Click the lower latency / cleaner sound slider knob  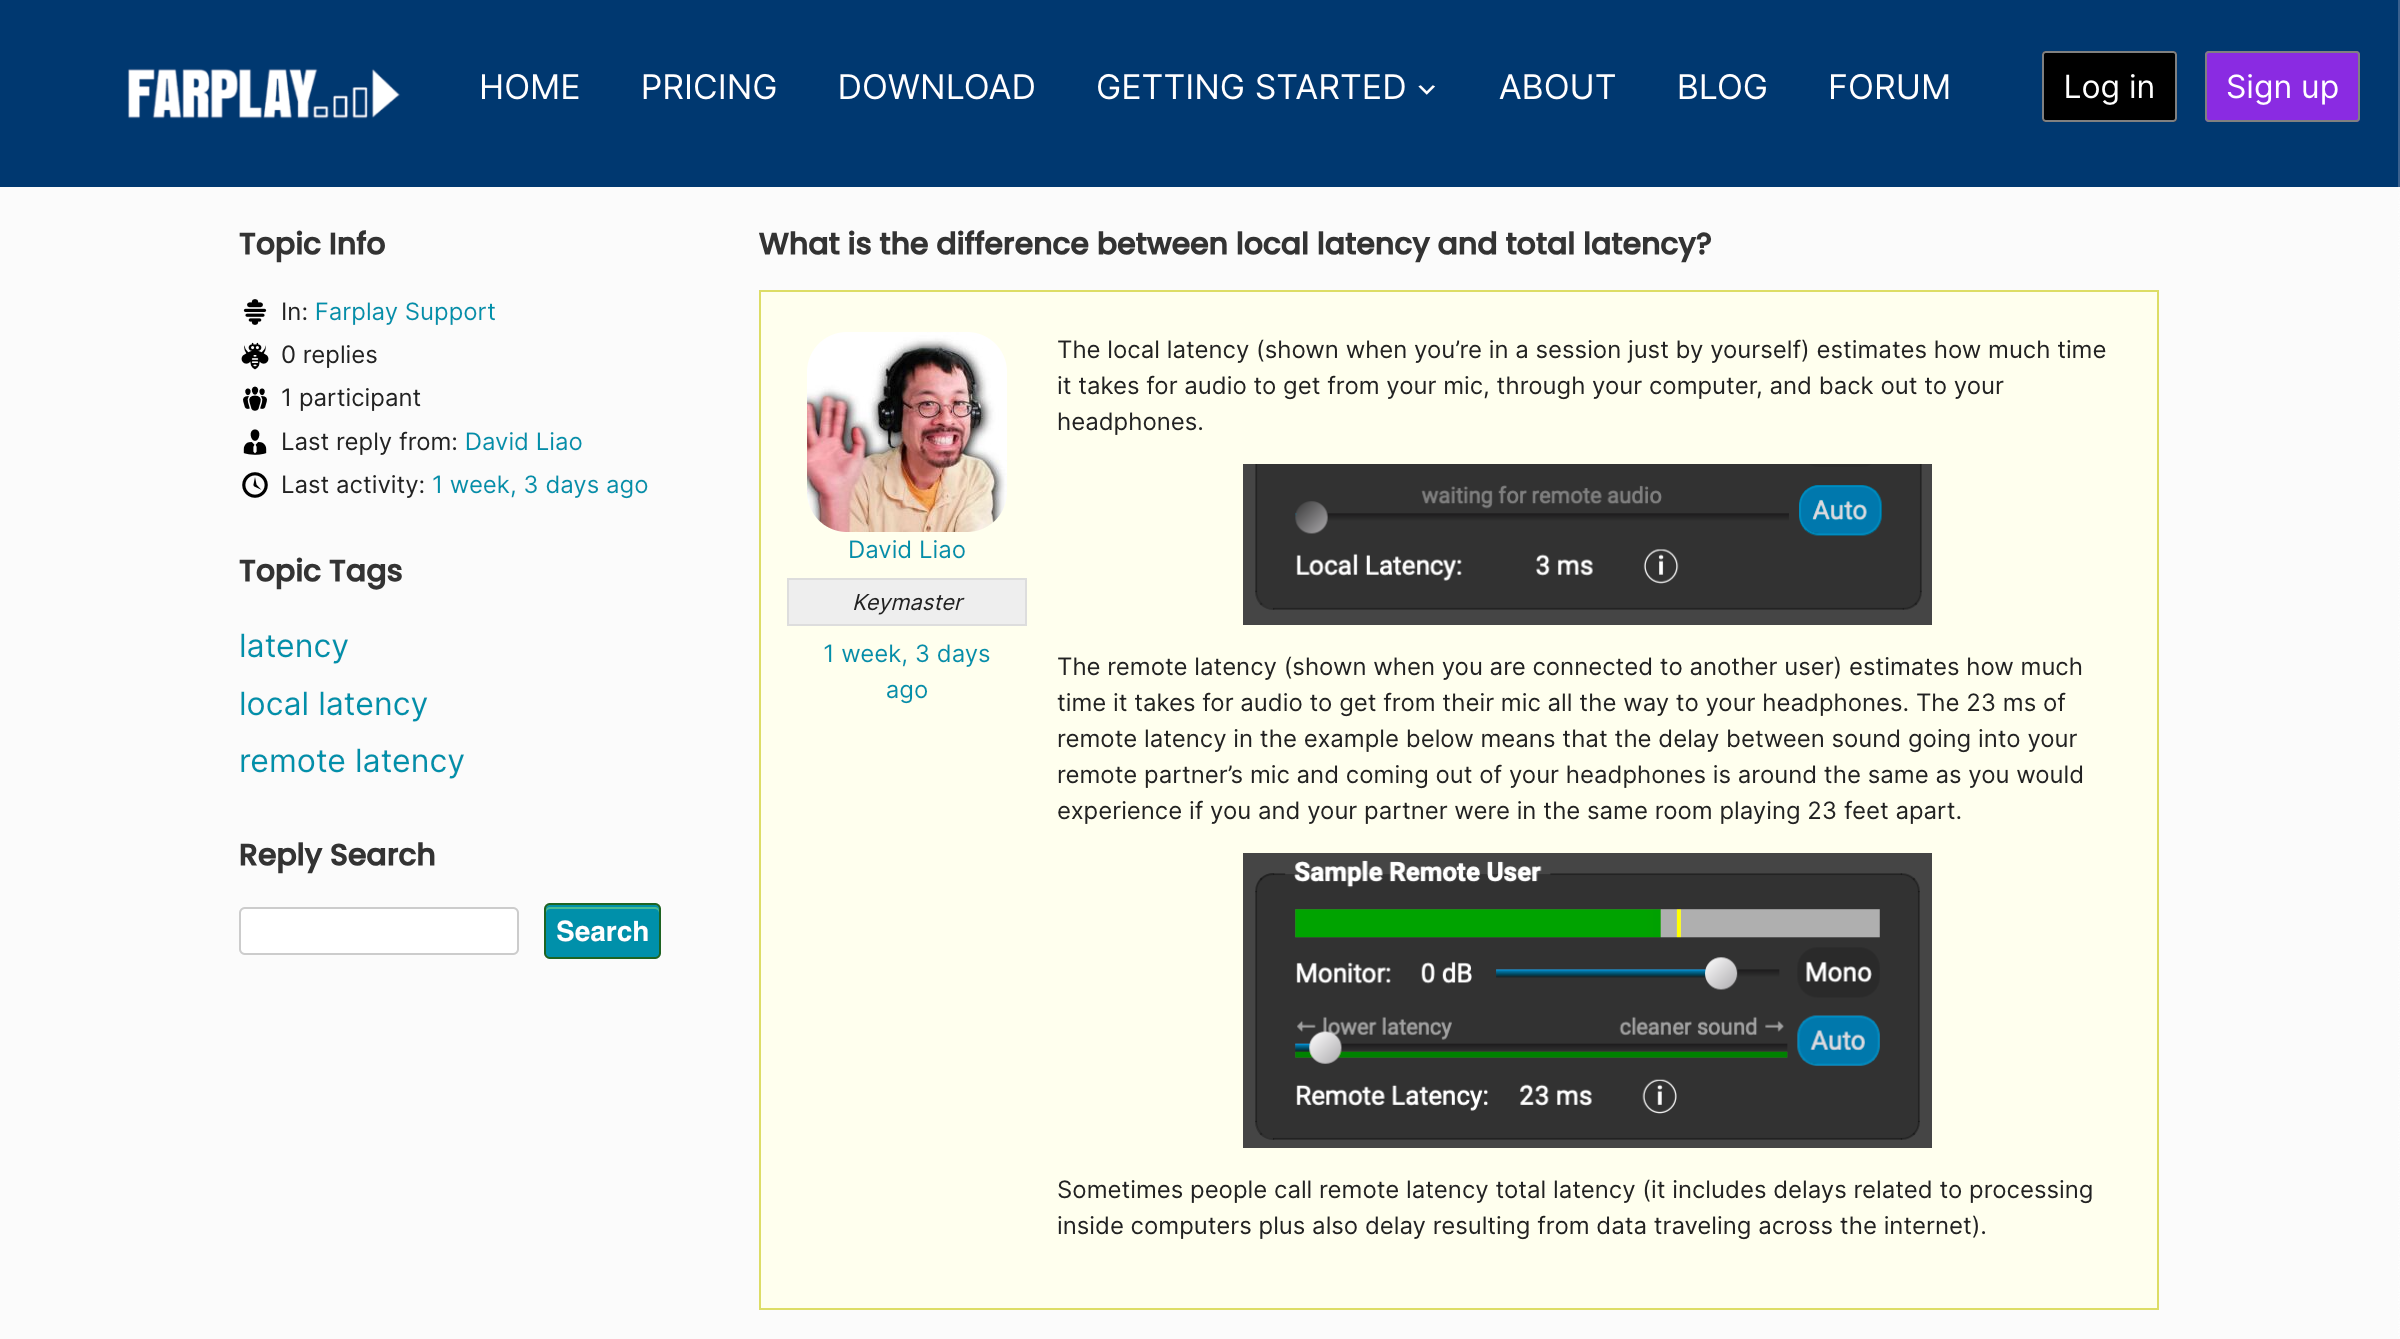[x=1325, y=1048]
